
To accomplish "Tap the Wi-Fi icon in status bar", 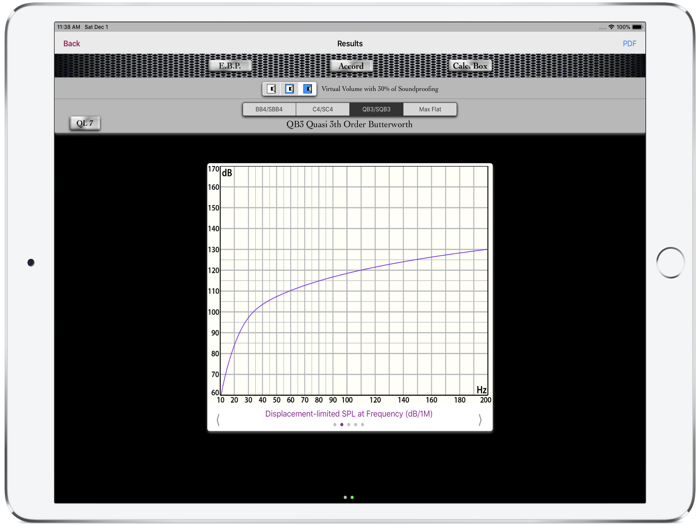I will [x=611, y=27].
